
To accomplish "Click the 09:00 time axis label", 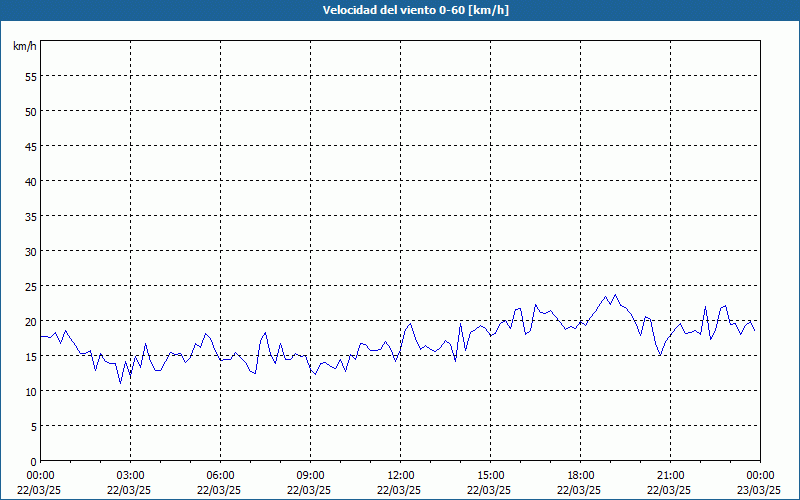I will (310, 476).
